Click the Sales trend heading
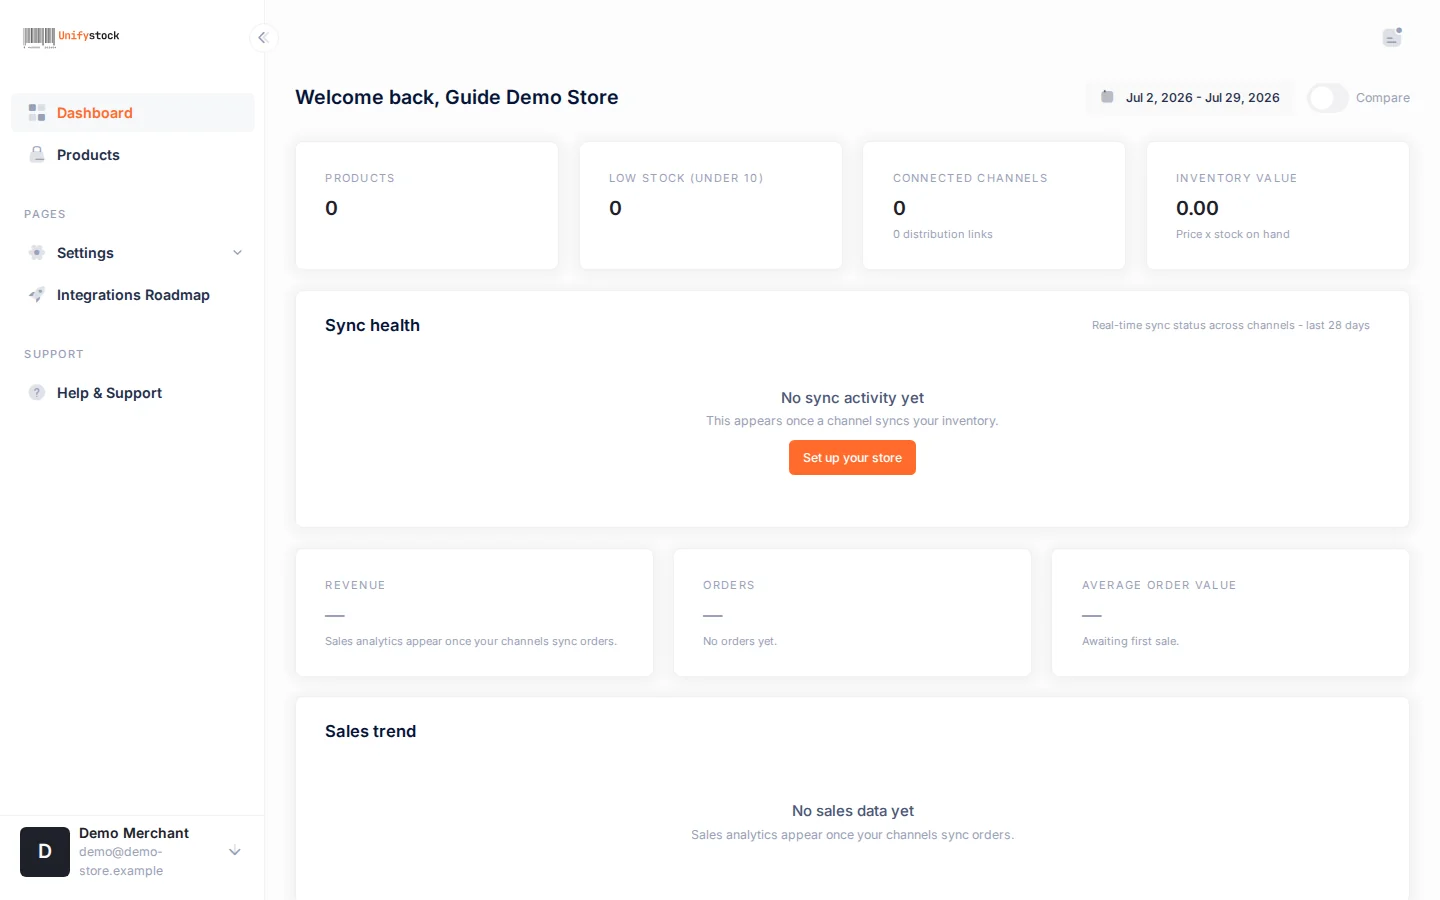The height and width of the screenshot is (900, 1440). click(x=370, y=731)
